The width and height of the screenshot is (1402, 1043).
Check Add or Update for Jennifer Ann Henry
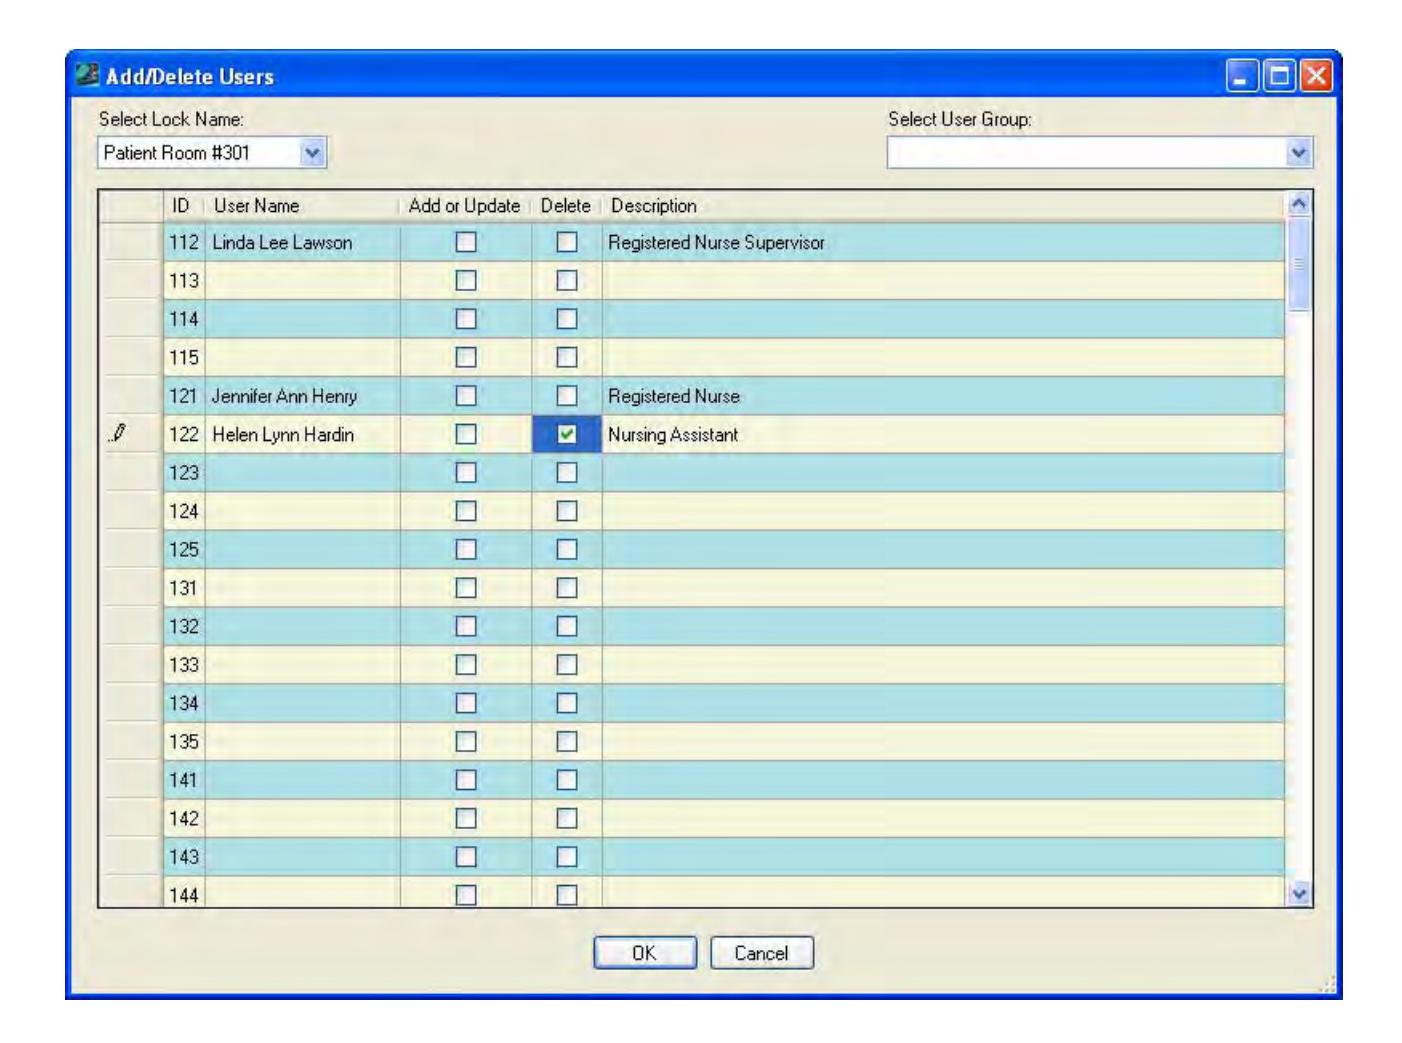(x=466, y=396)
